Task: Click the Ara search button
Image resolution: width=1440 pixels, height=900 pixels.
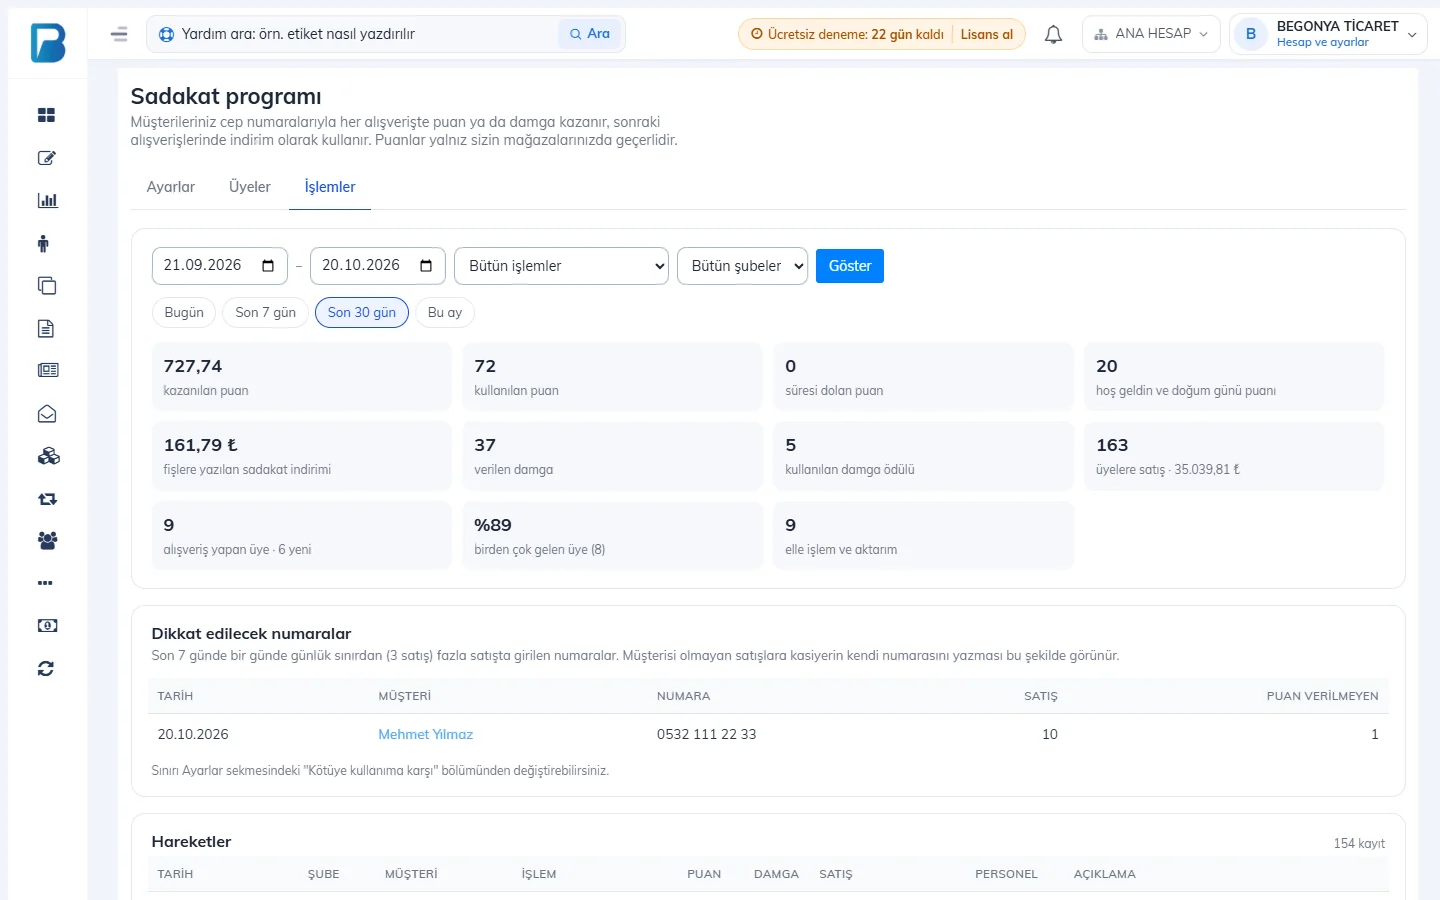Action: 590,34
